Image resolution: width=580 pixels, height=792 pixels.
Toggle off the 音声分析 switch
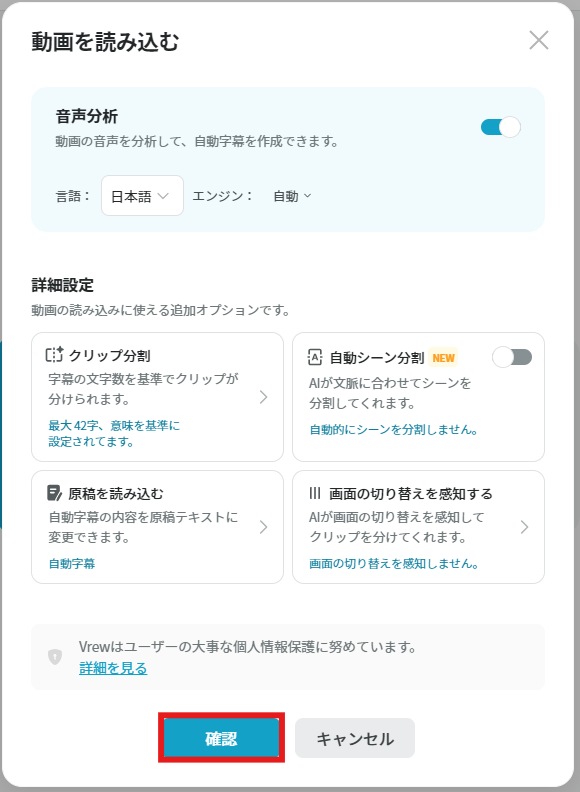500,127
